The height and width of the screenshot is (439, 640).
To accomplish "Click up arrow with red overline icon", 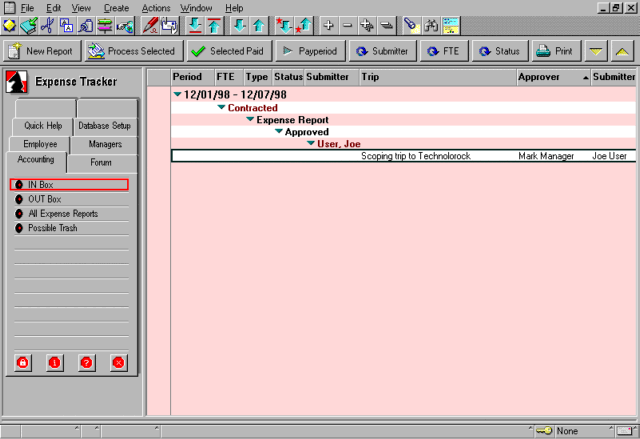I will coord(214,26).
